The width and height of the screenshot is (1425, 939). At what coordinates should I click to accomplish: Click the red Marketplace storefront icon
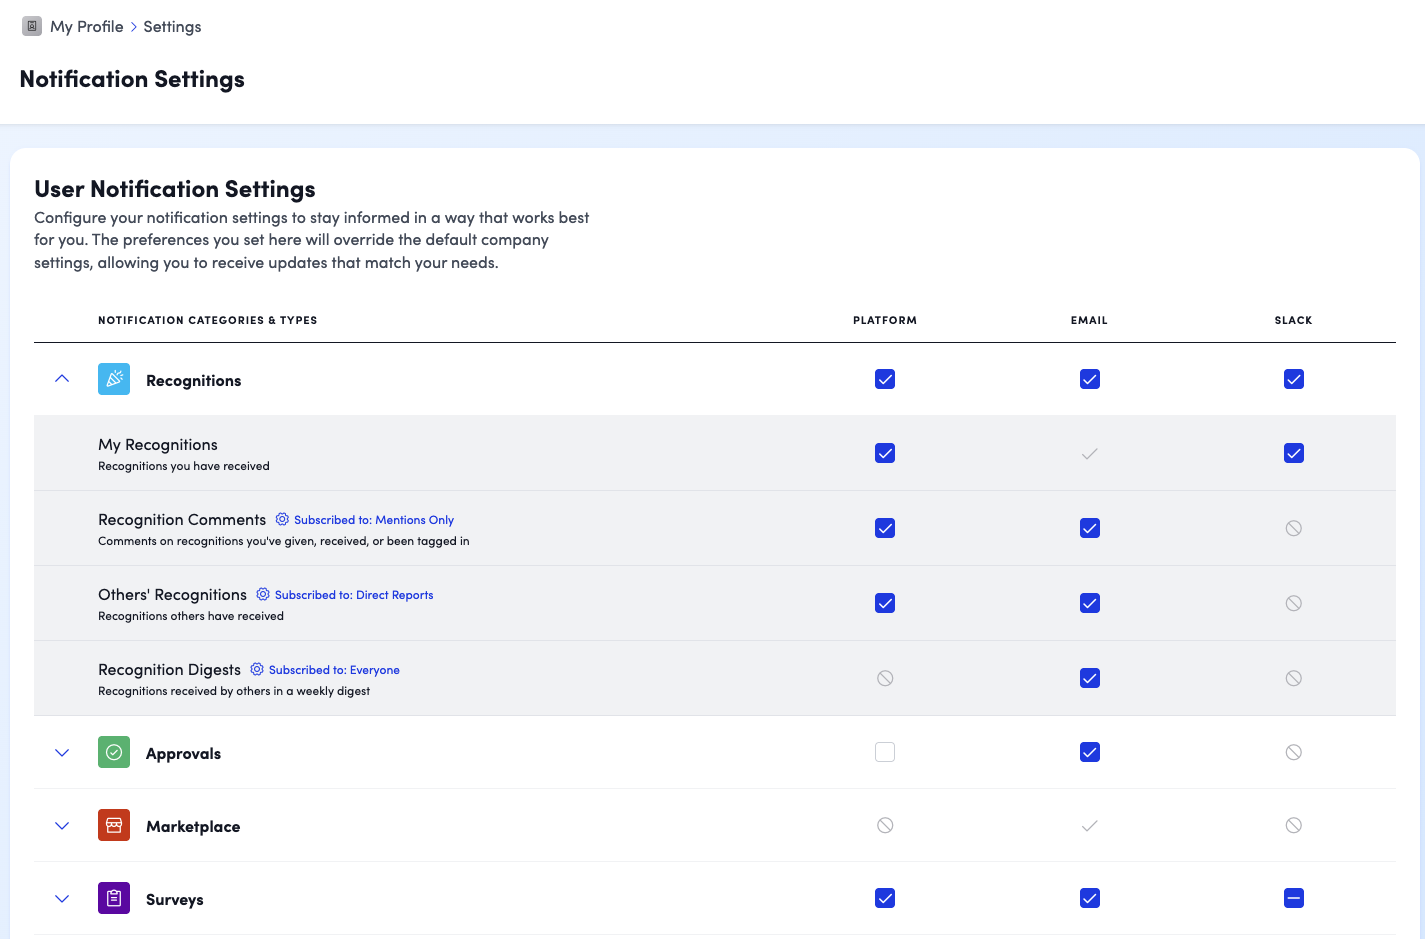click(114, 825)
